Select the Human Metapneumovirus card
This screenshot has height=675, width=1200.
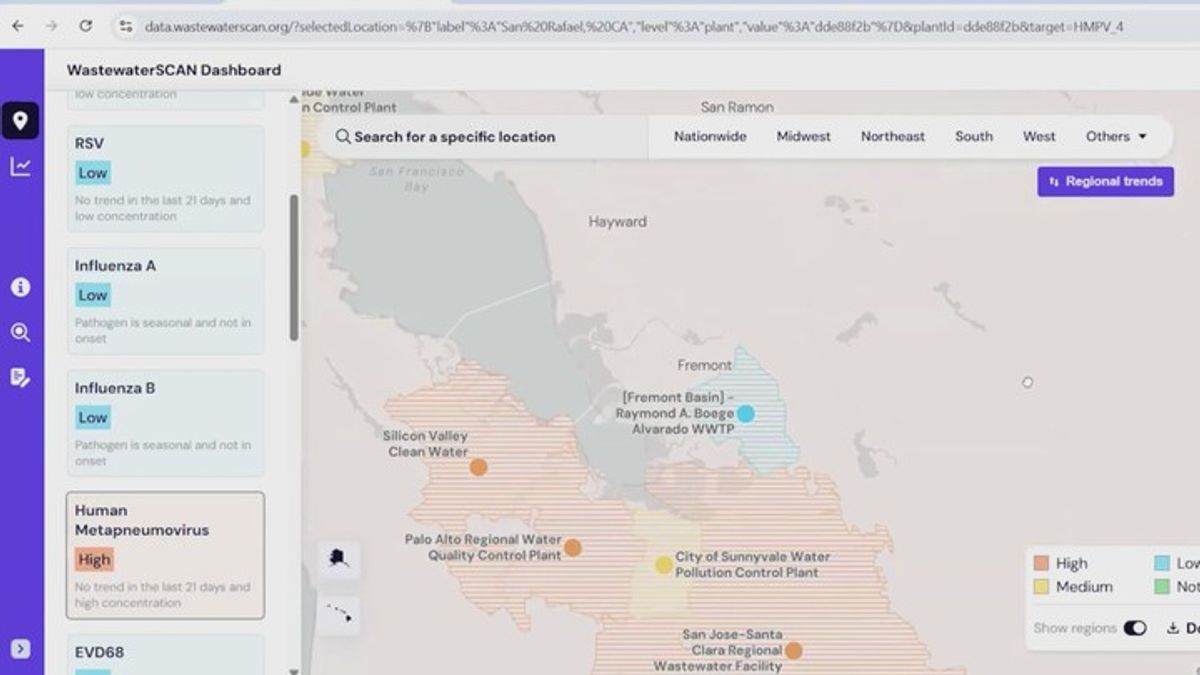pos(165,555)
